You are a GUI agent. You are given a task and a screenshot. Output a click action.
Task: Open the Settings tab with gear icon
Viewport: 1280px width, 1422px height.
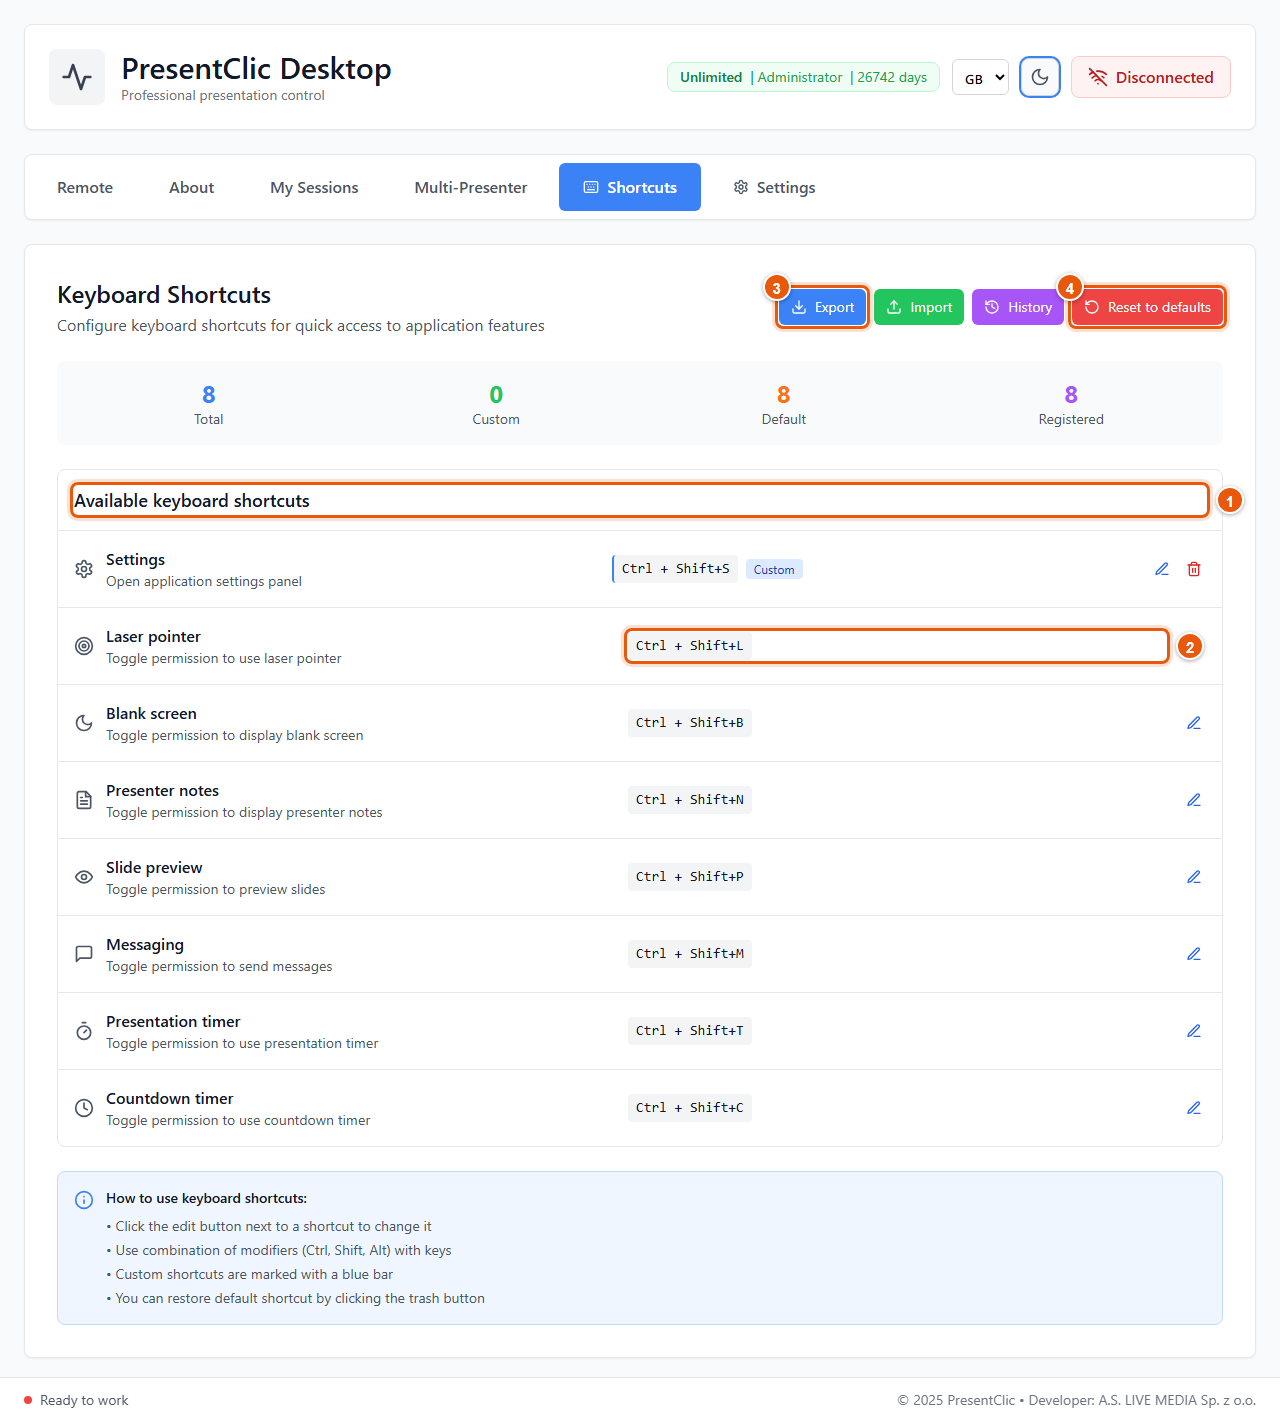pyautogui.click(x=774, y=187)
